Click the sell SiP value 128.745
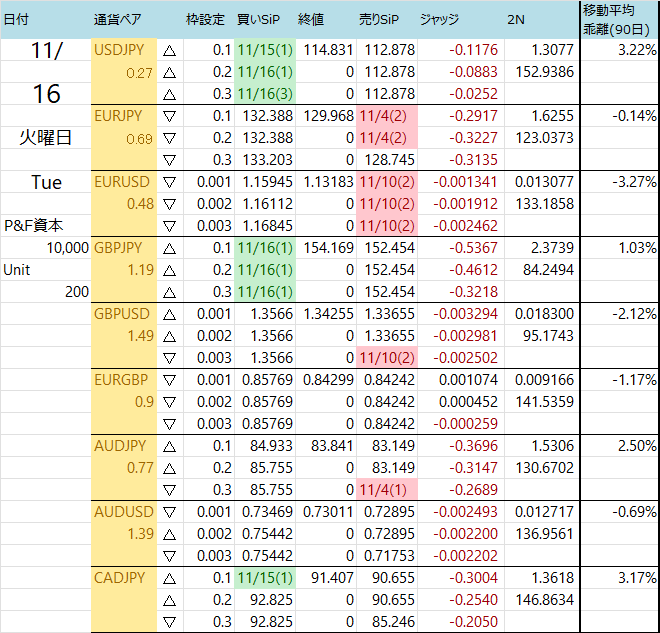This screenshot has height=633, width=660. [387, 160]
